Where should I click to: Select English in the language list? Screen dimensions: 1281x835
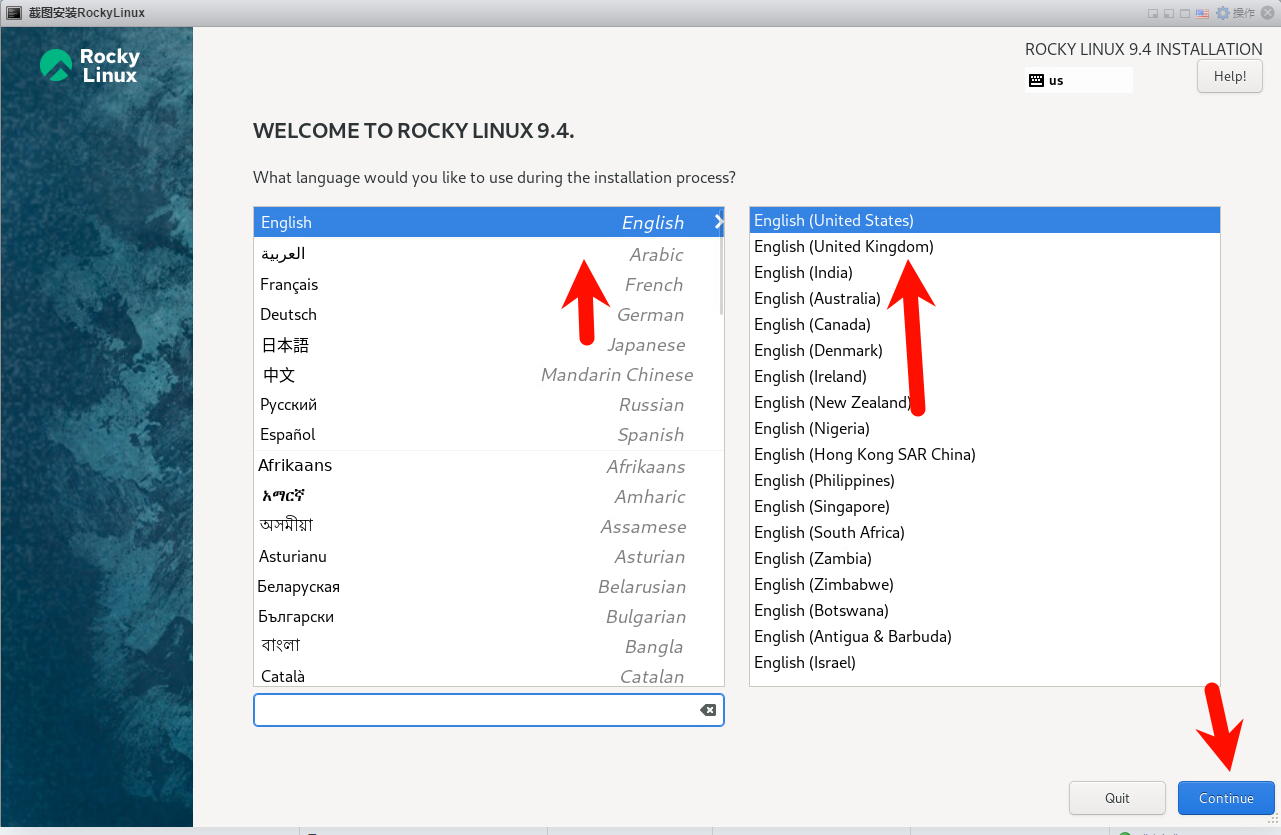pyautogui.click(x=489, y=222)
